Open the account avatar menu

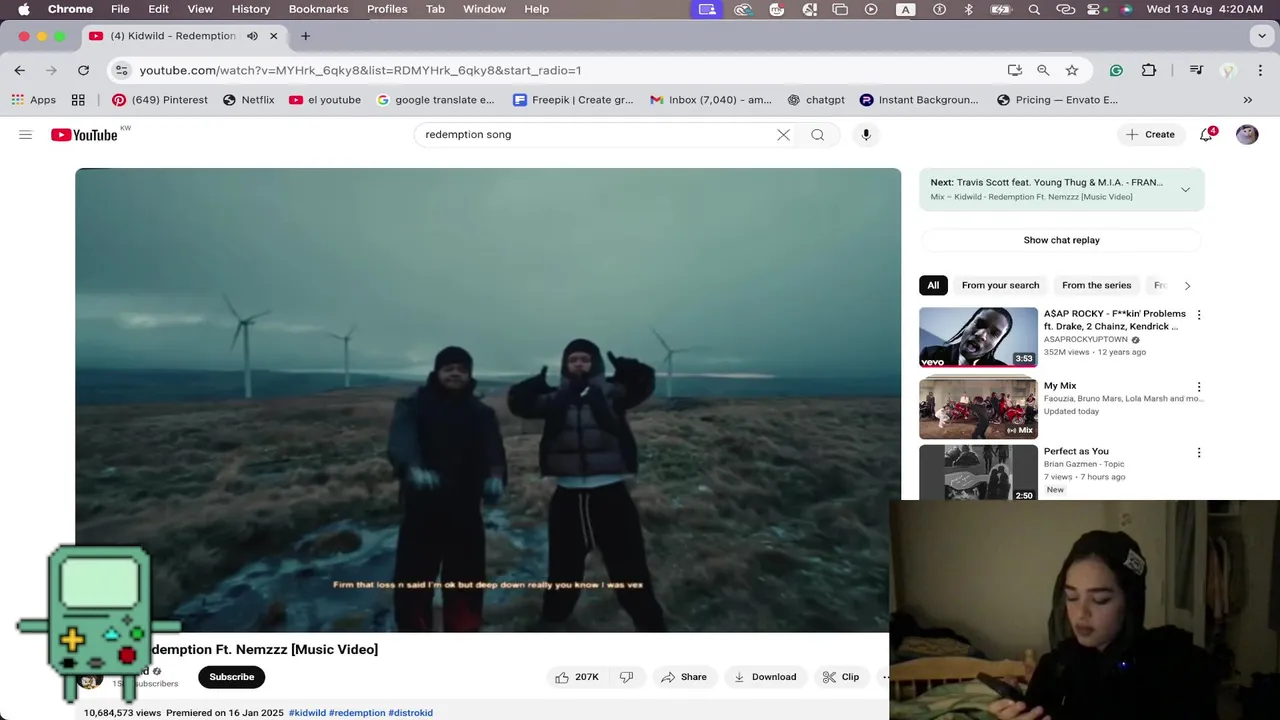tap(1247, 135)
